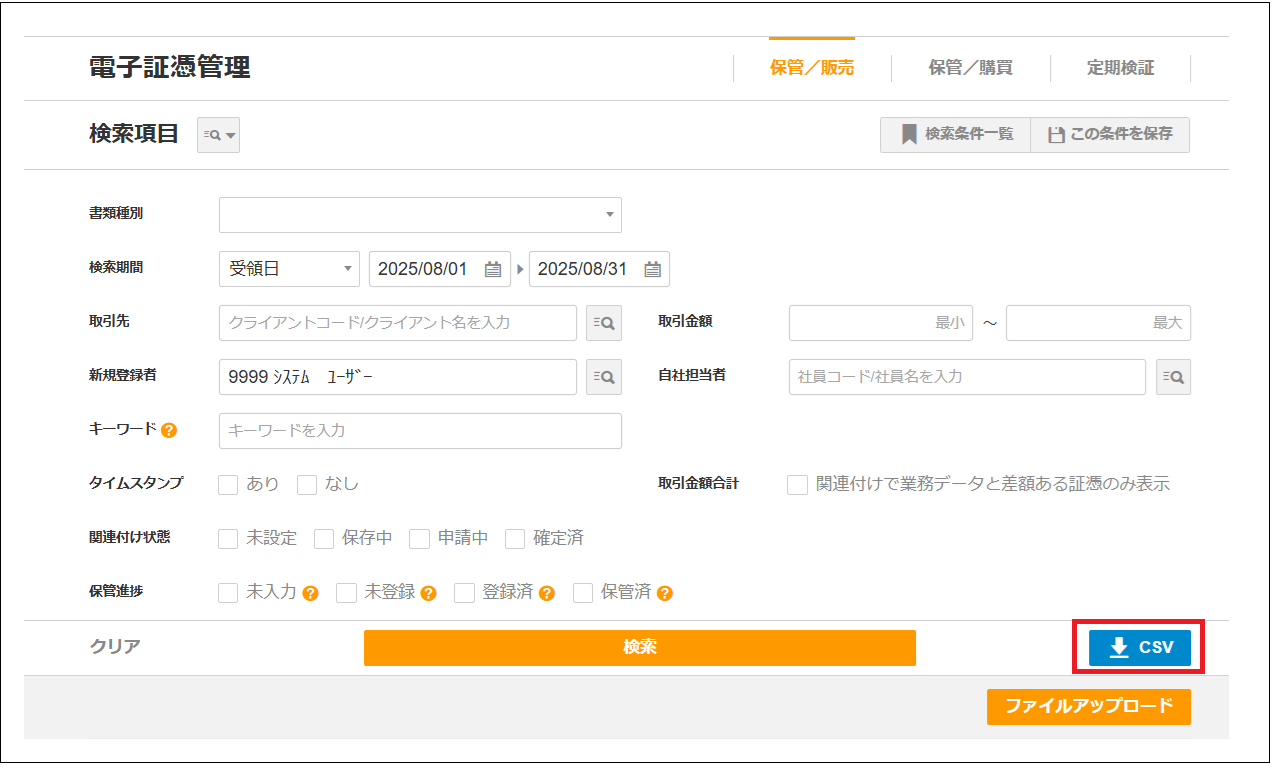Click the help icon next to 保管済

tap(665, 593)
